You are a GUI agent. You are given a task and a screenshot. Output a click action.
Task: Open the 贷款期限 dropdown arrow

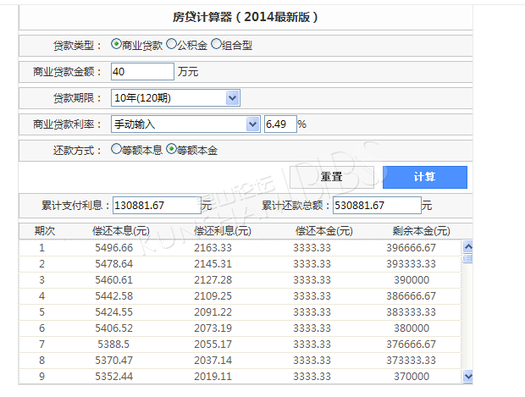point(232,98)
